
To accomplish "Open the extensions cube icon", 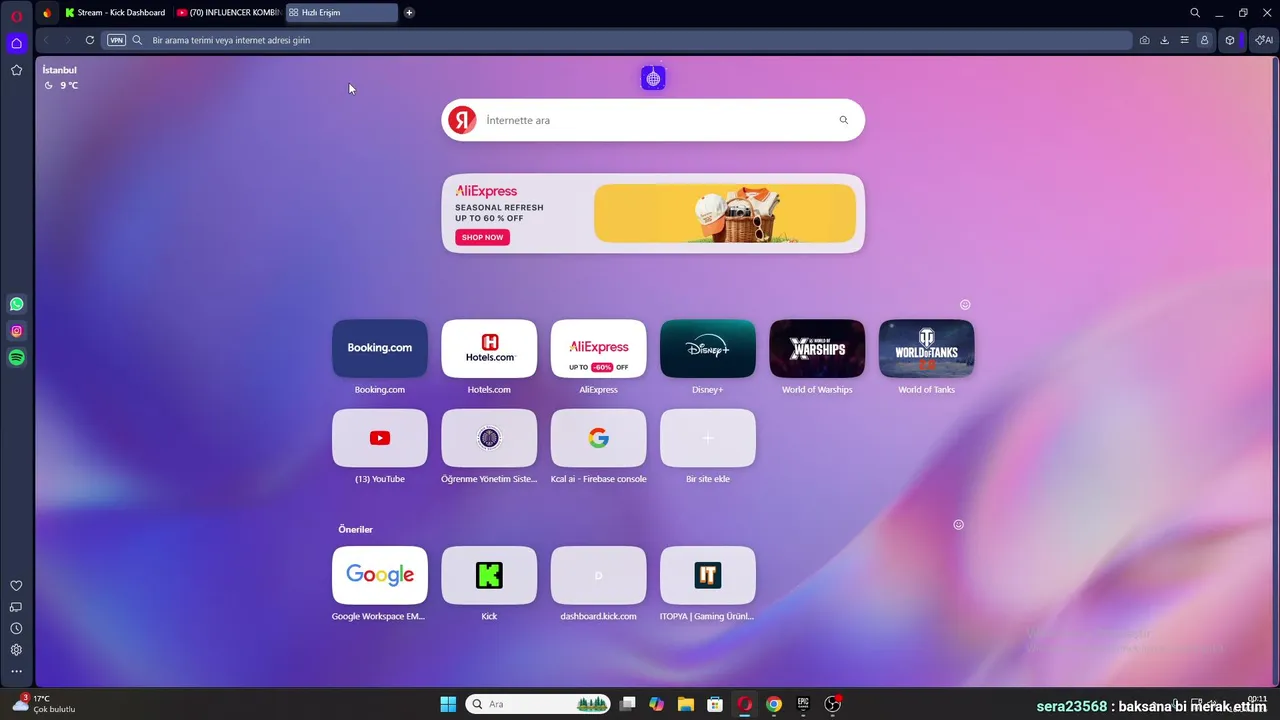I will pos(1230,40).
